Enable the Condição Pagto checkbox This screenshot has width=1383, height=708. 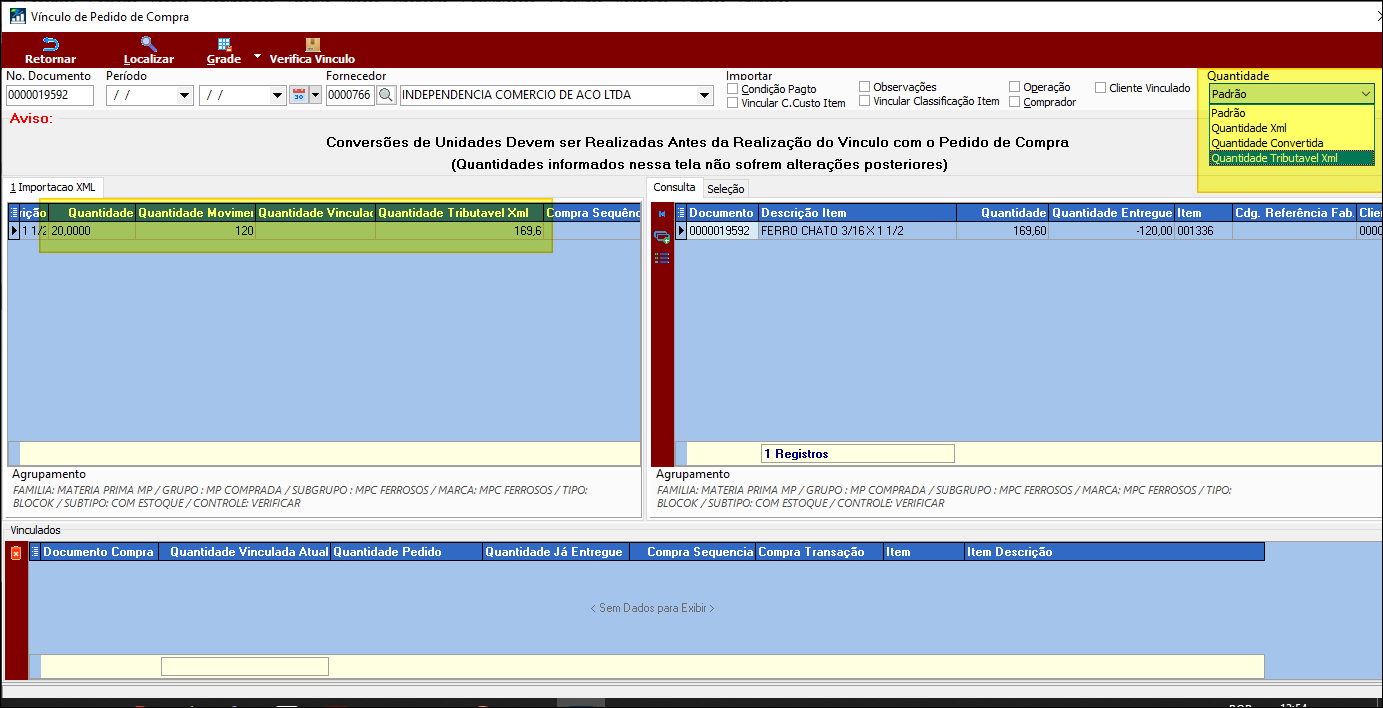click(x=733, y=88)
